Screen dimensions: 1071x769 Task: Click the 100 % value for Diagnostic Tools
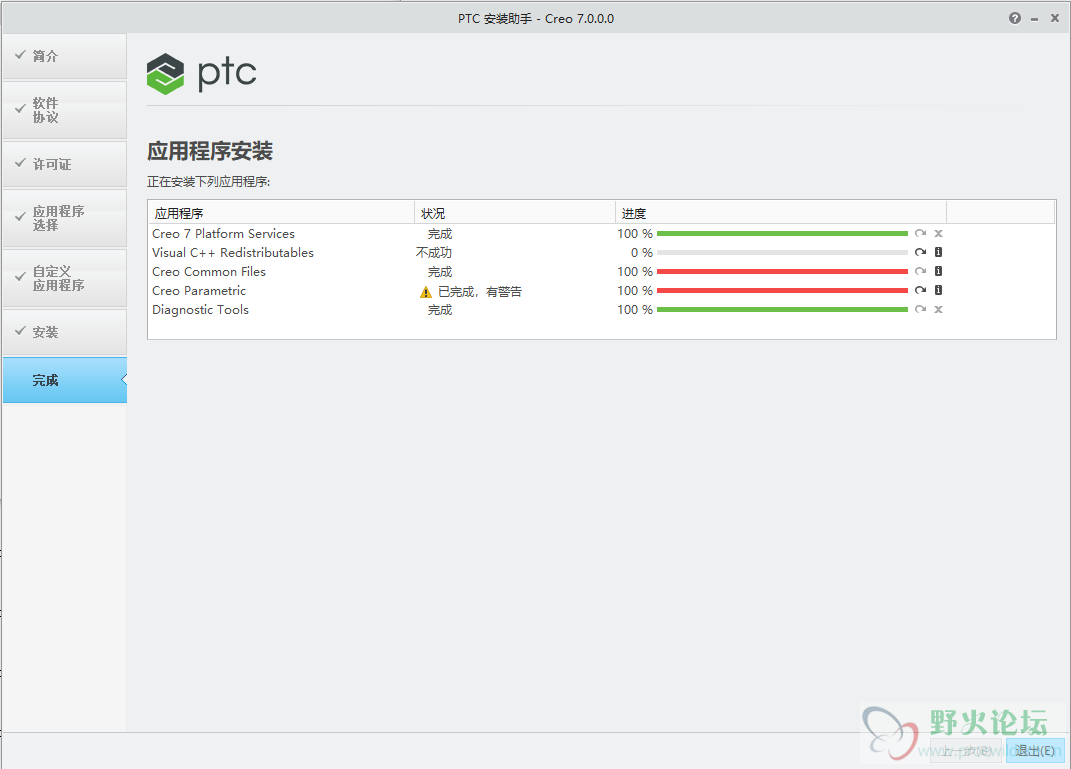click(635, 310)
